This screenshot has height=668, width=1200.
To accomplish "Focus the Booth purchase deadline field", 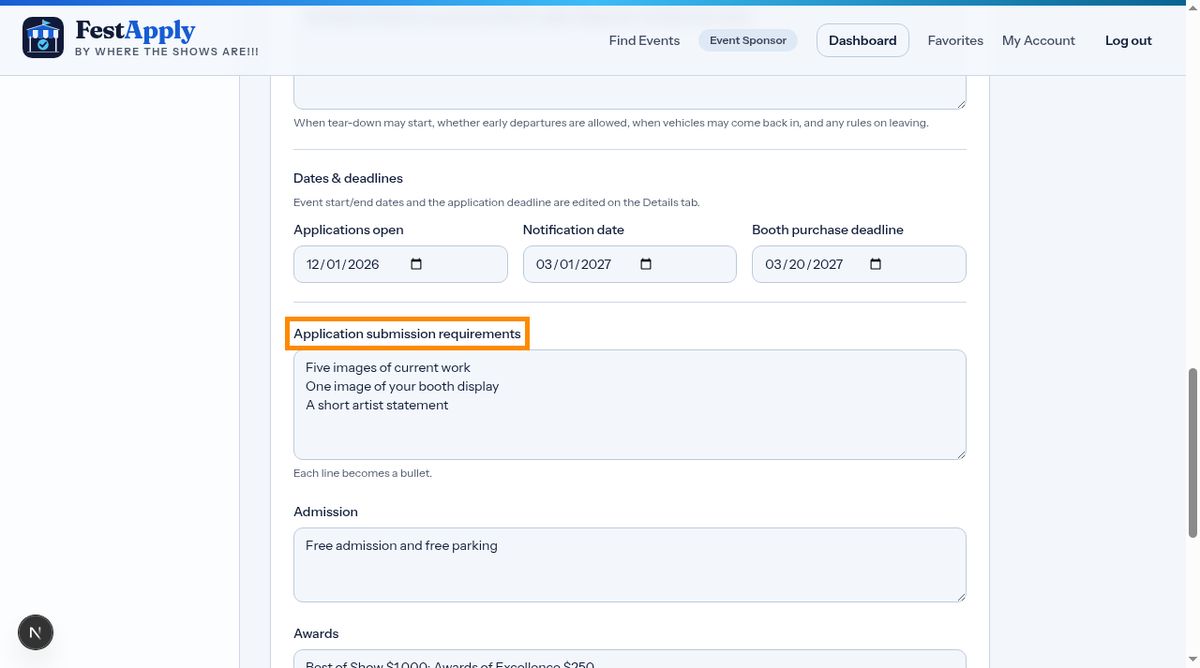I will click(x=859, y=264).
